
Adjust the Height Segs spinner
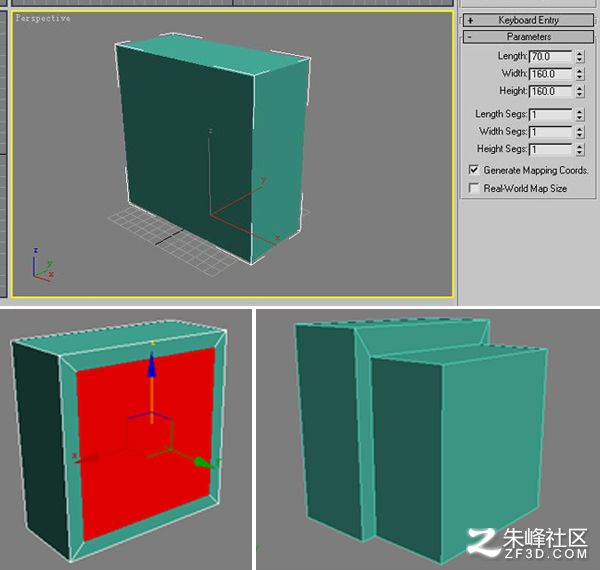coord(580,149)
